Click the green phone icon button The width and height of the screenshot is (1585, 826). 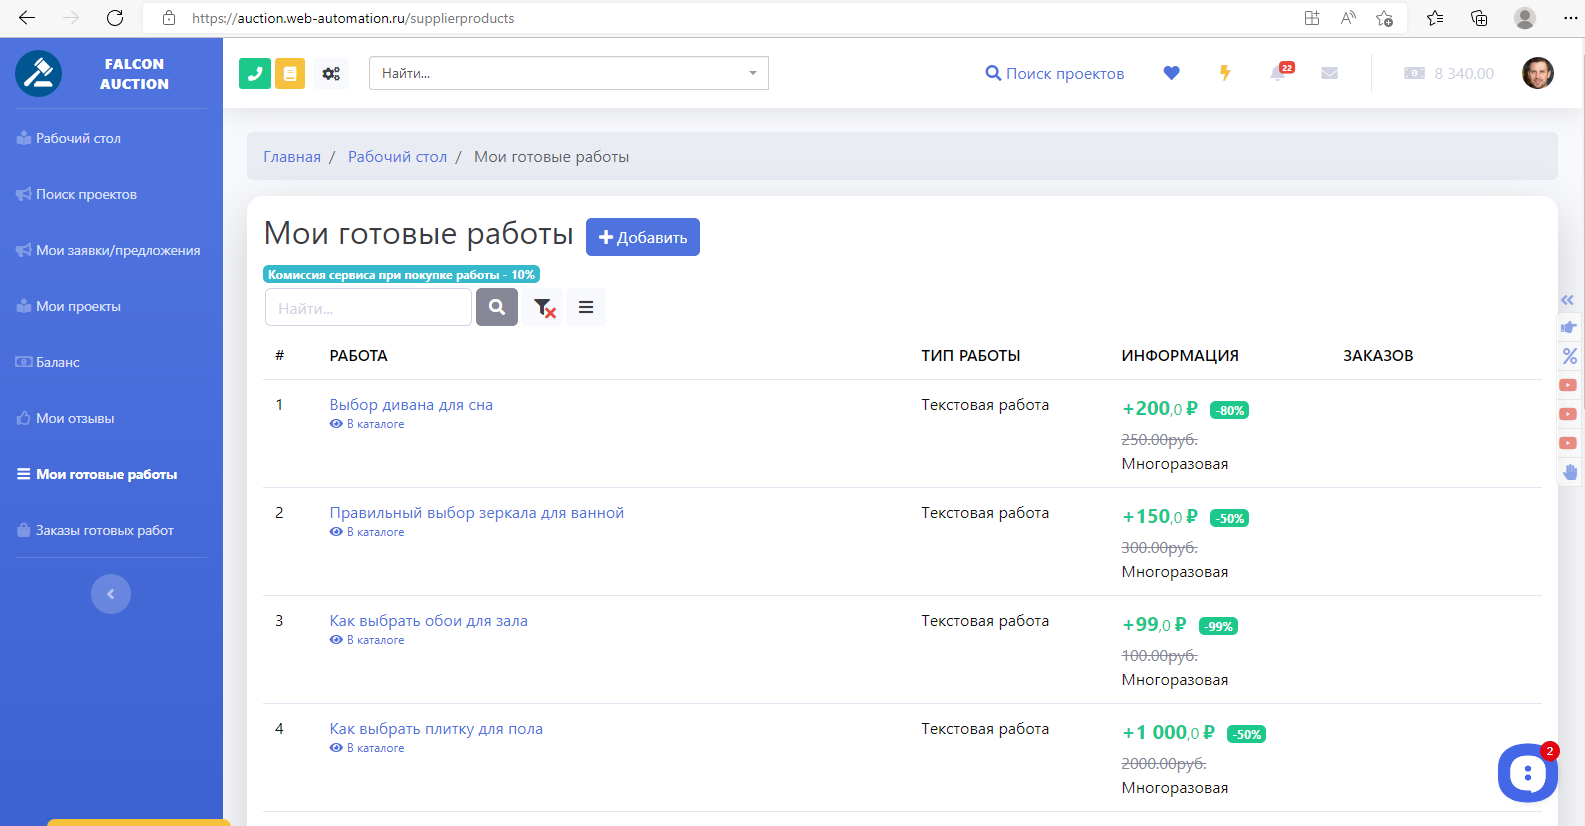pyautogui.click(x=255, y=73)
